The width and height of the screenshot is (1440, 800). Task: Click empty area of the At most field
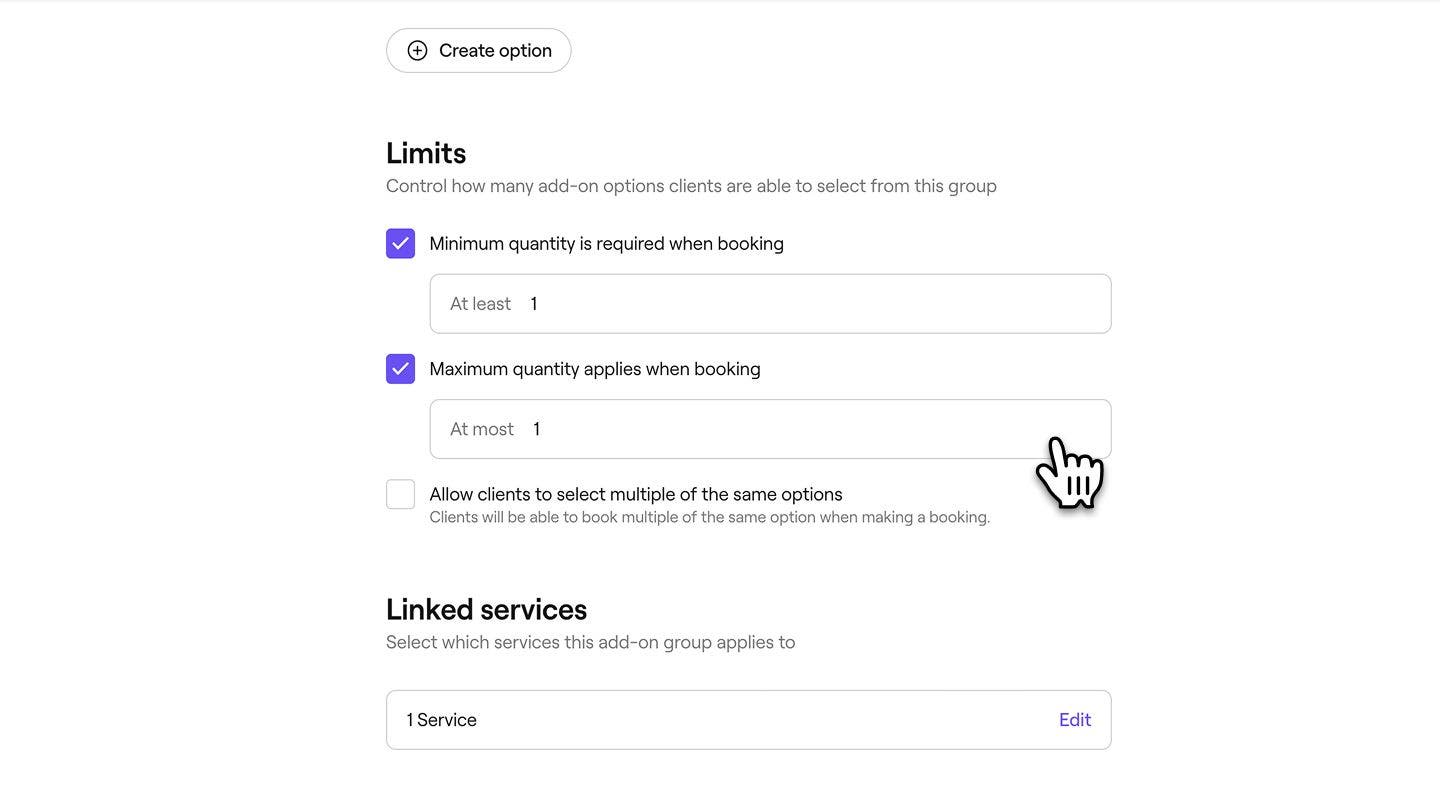(800, 429)
